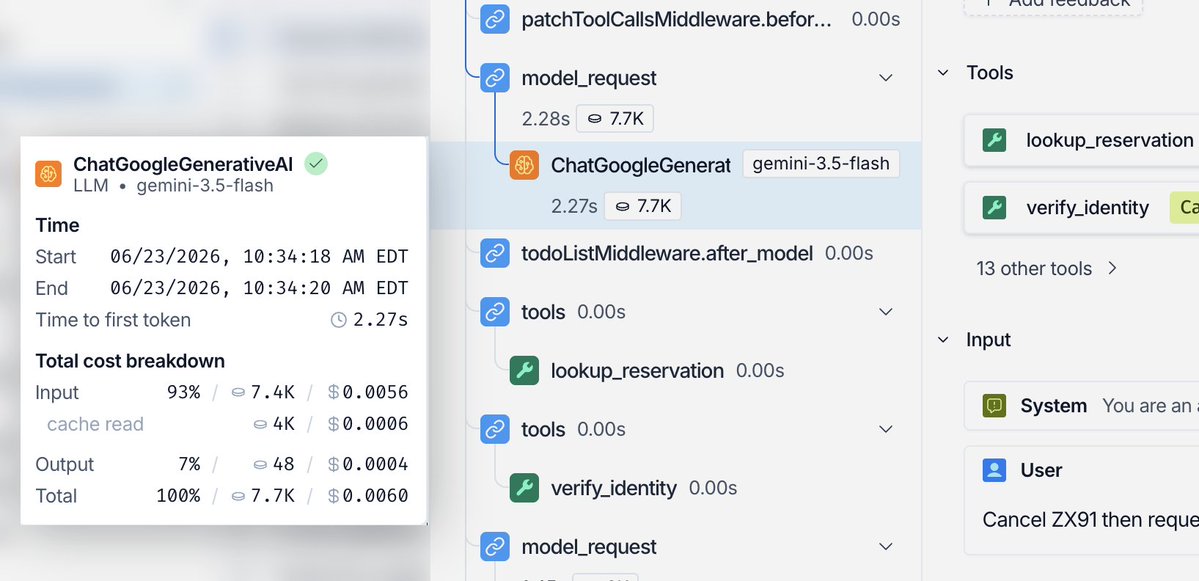Click the green success checkmark in popup
This screenshot has width=1199, height=581.
coord(316,164)
